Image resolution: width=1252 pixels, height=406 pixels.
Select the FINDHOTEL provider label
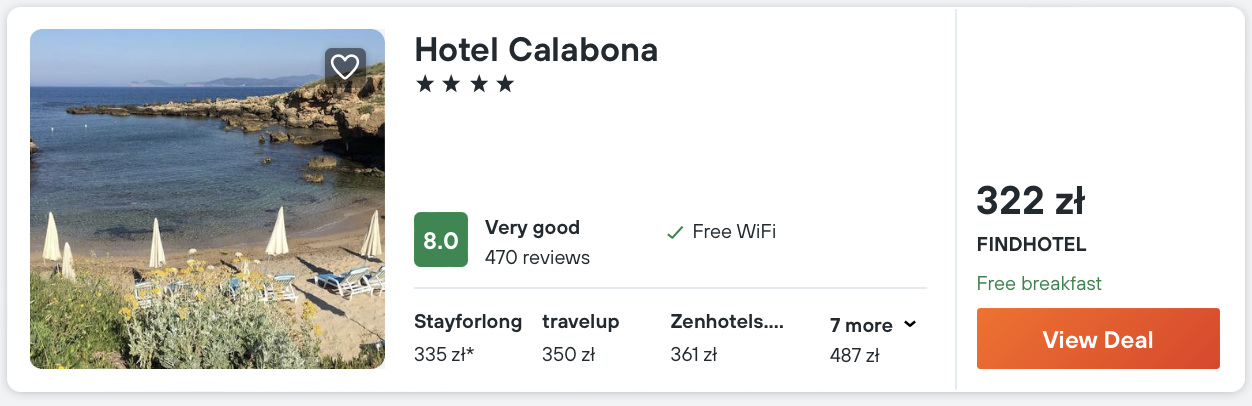[1031, 245]
